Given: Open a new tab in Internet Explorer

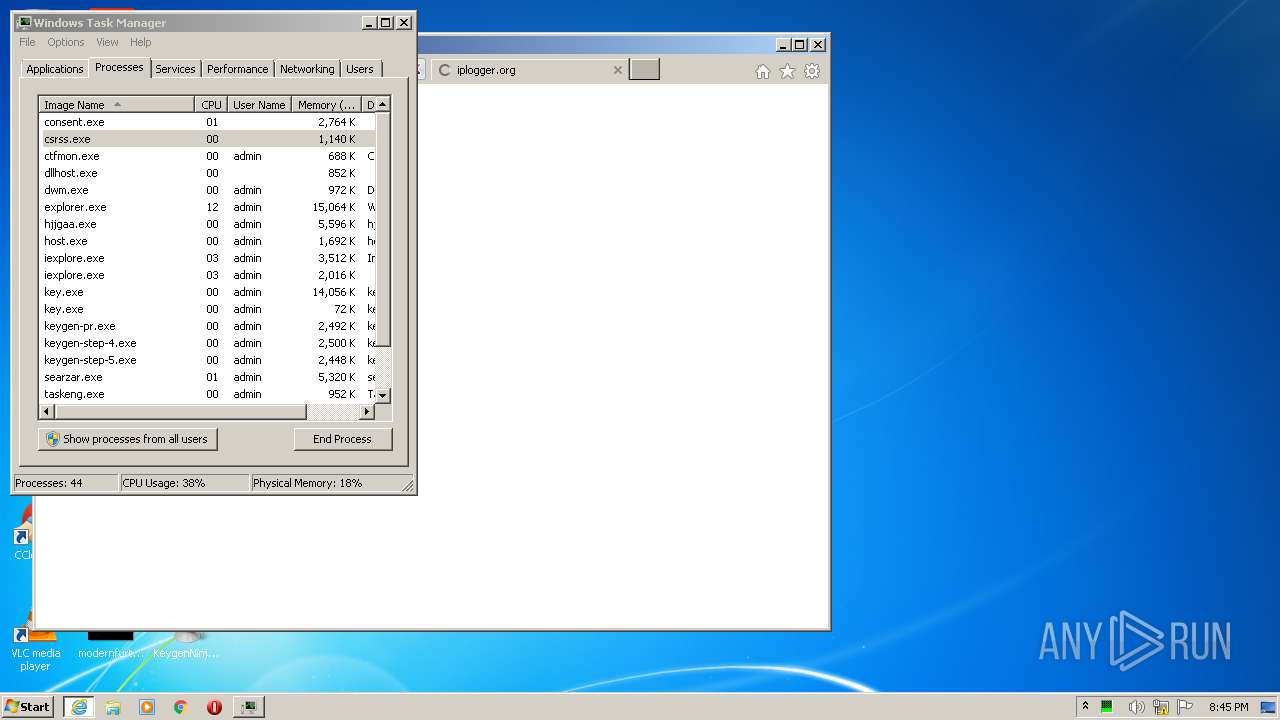Looking at the screenshot, I should tap(644, 70).
